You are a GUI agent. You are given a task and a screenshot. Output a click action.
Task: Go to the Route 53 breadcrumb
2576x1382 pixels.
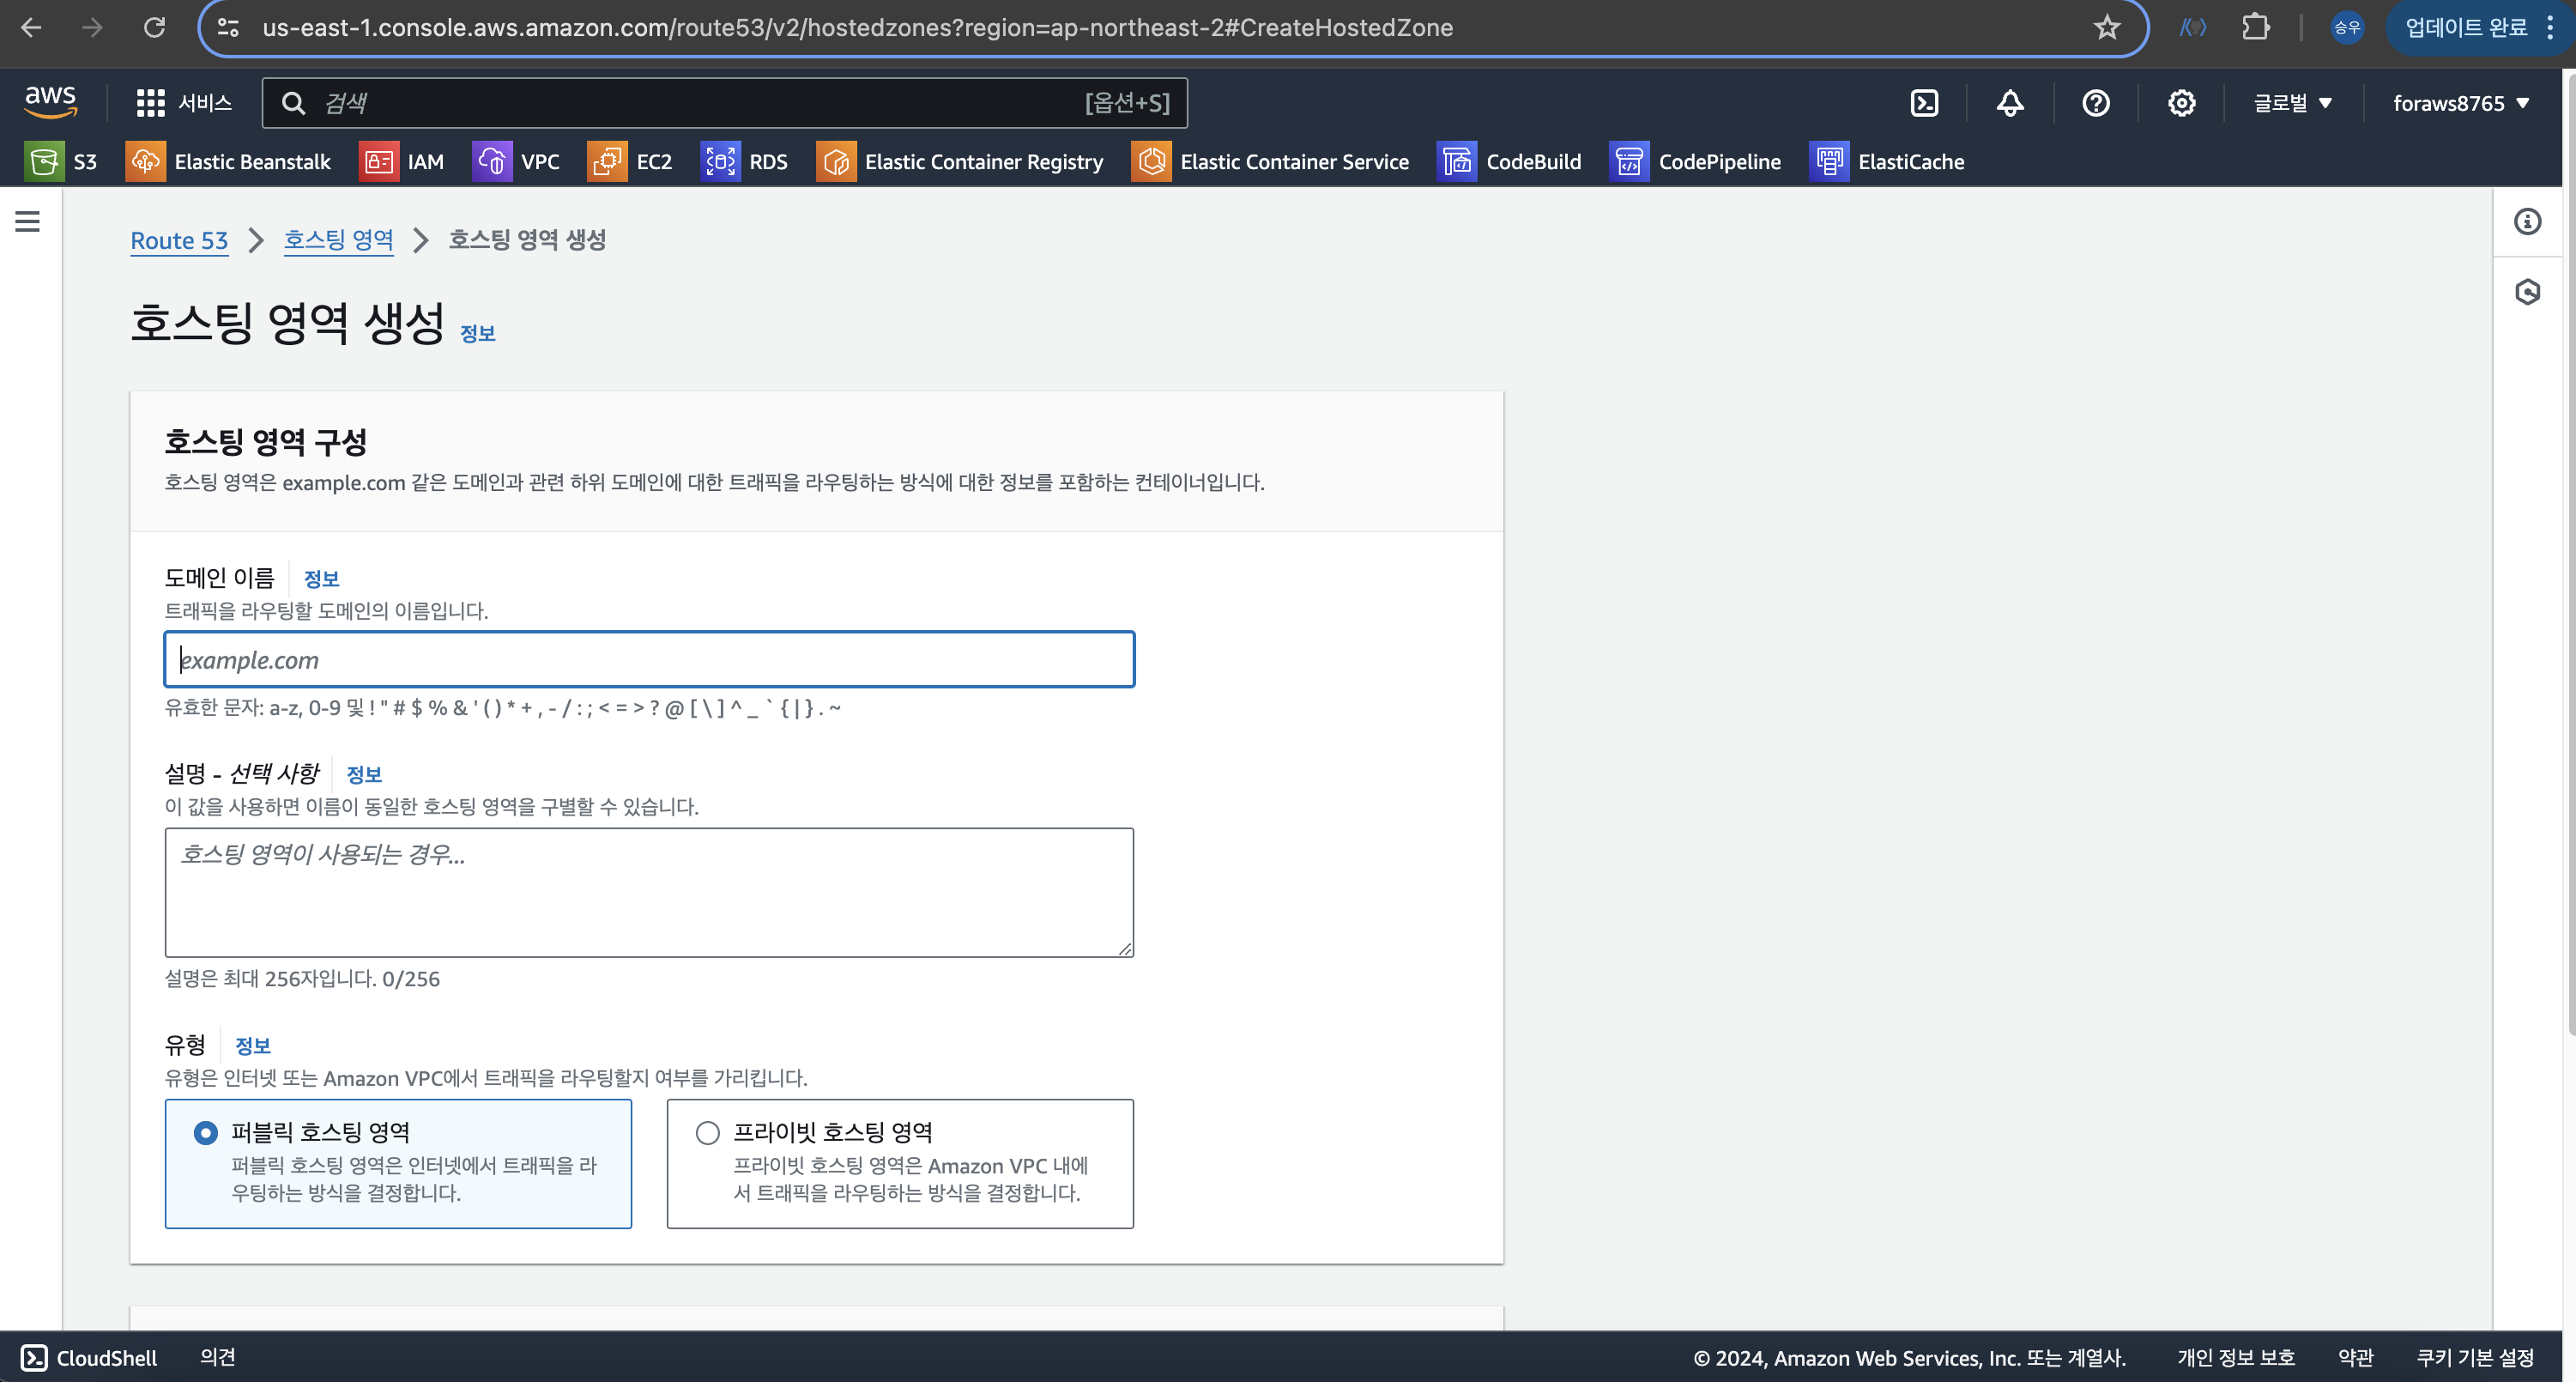click(x=179, y=241)
